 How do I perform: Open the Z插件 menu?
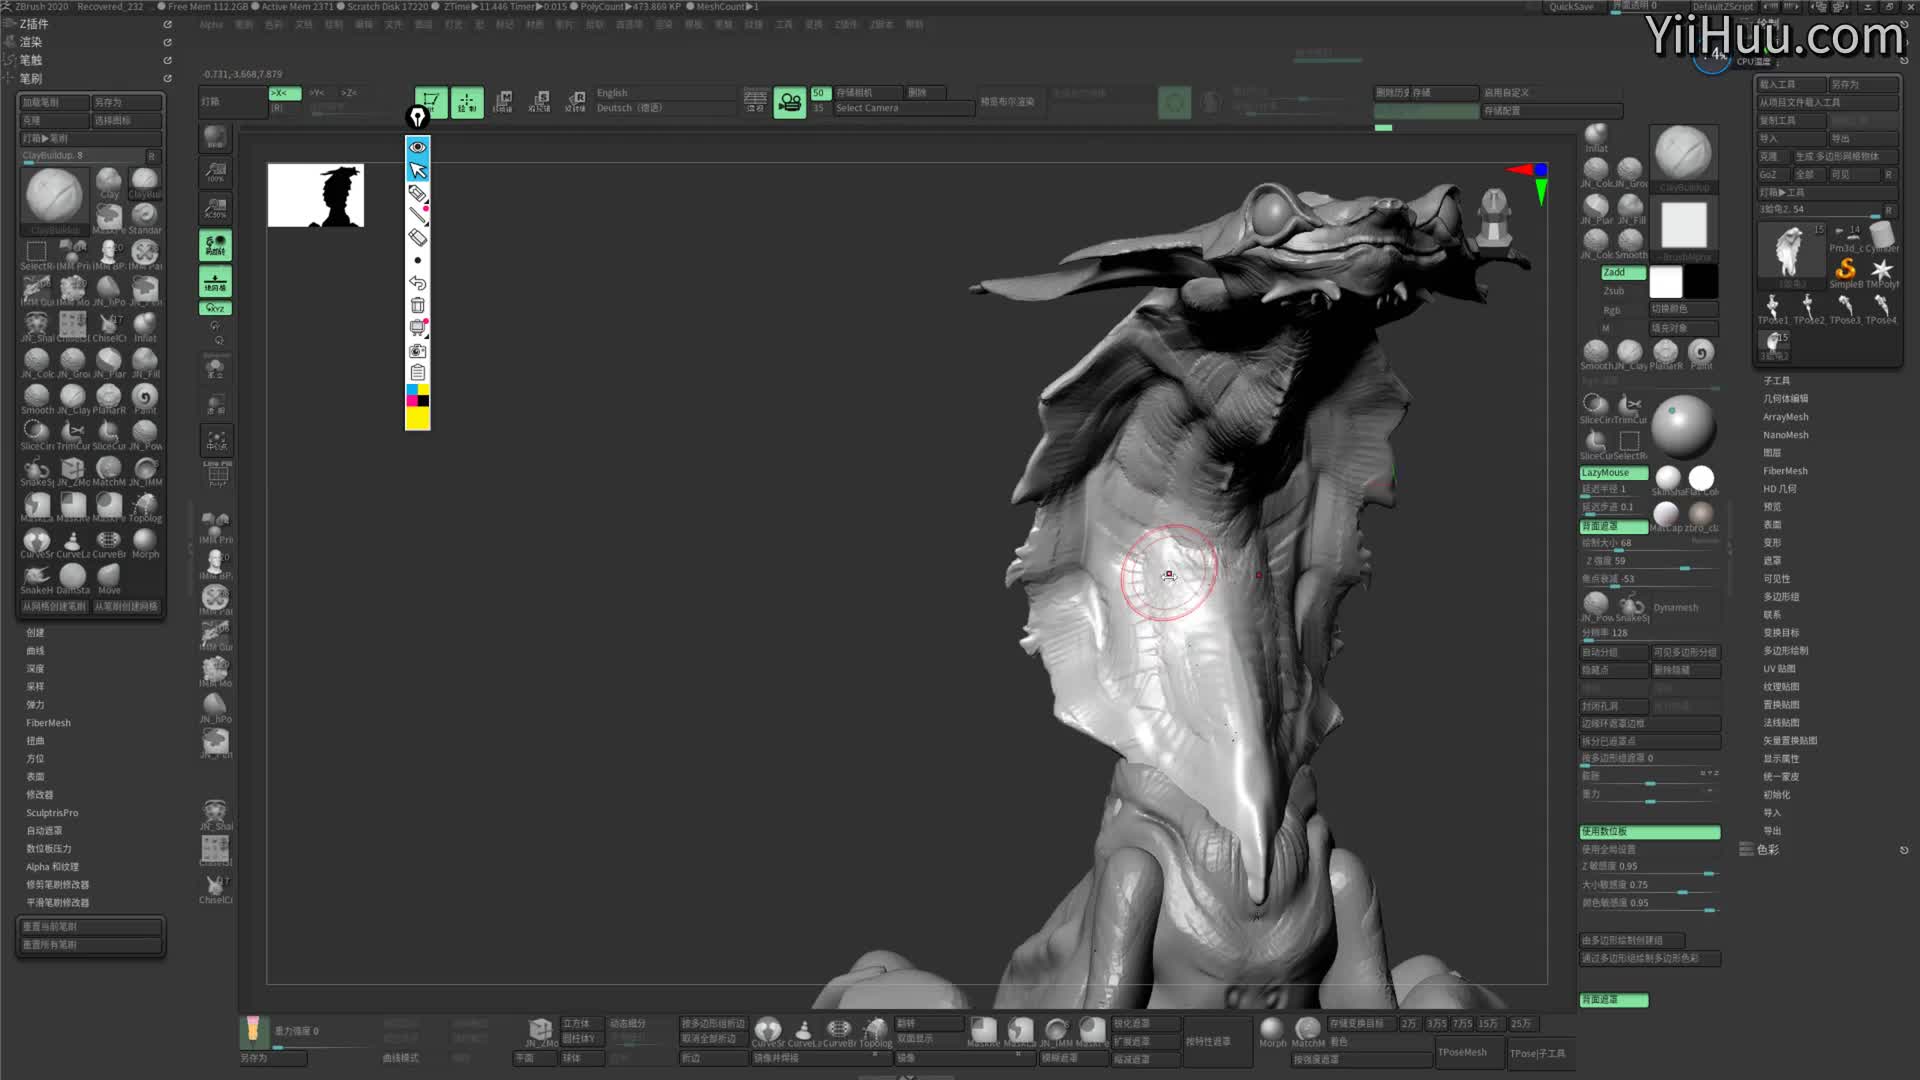[34, 24]
